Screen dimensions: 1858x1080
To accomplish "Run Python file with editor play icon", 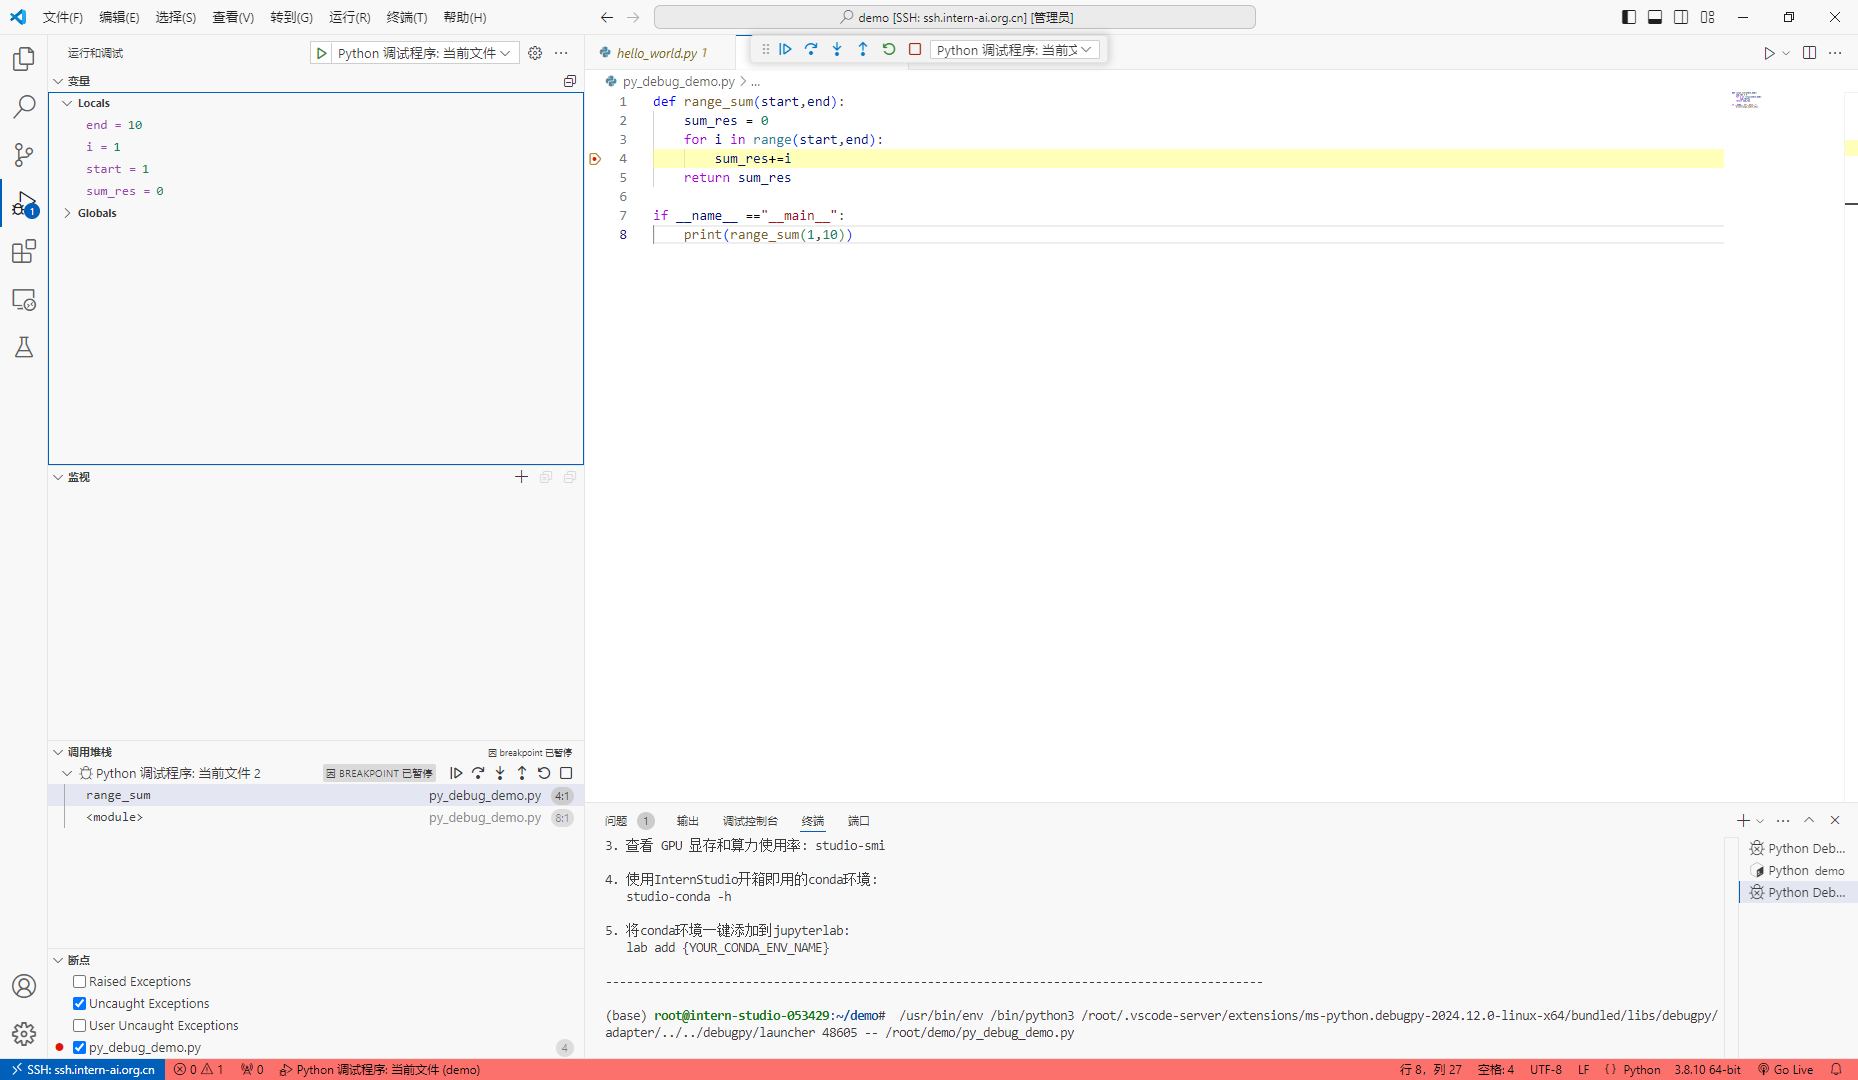I will 1769,53.
